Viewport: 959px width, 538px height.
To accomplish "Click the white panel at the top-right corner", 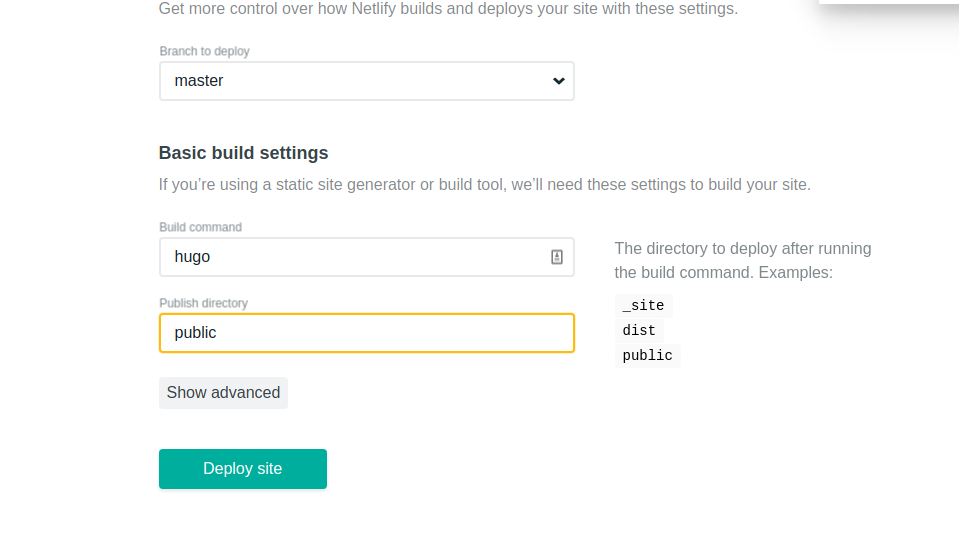I will [x=888, y=2].
